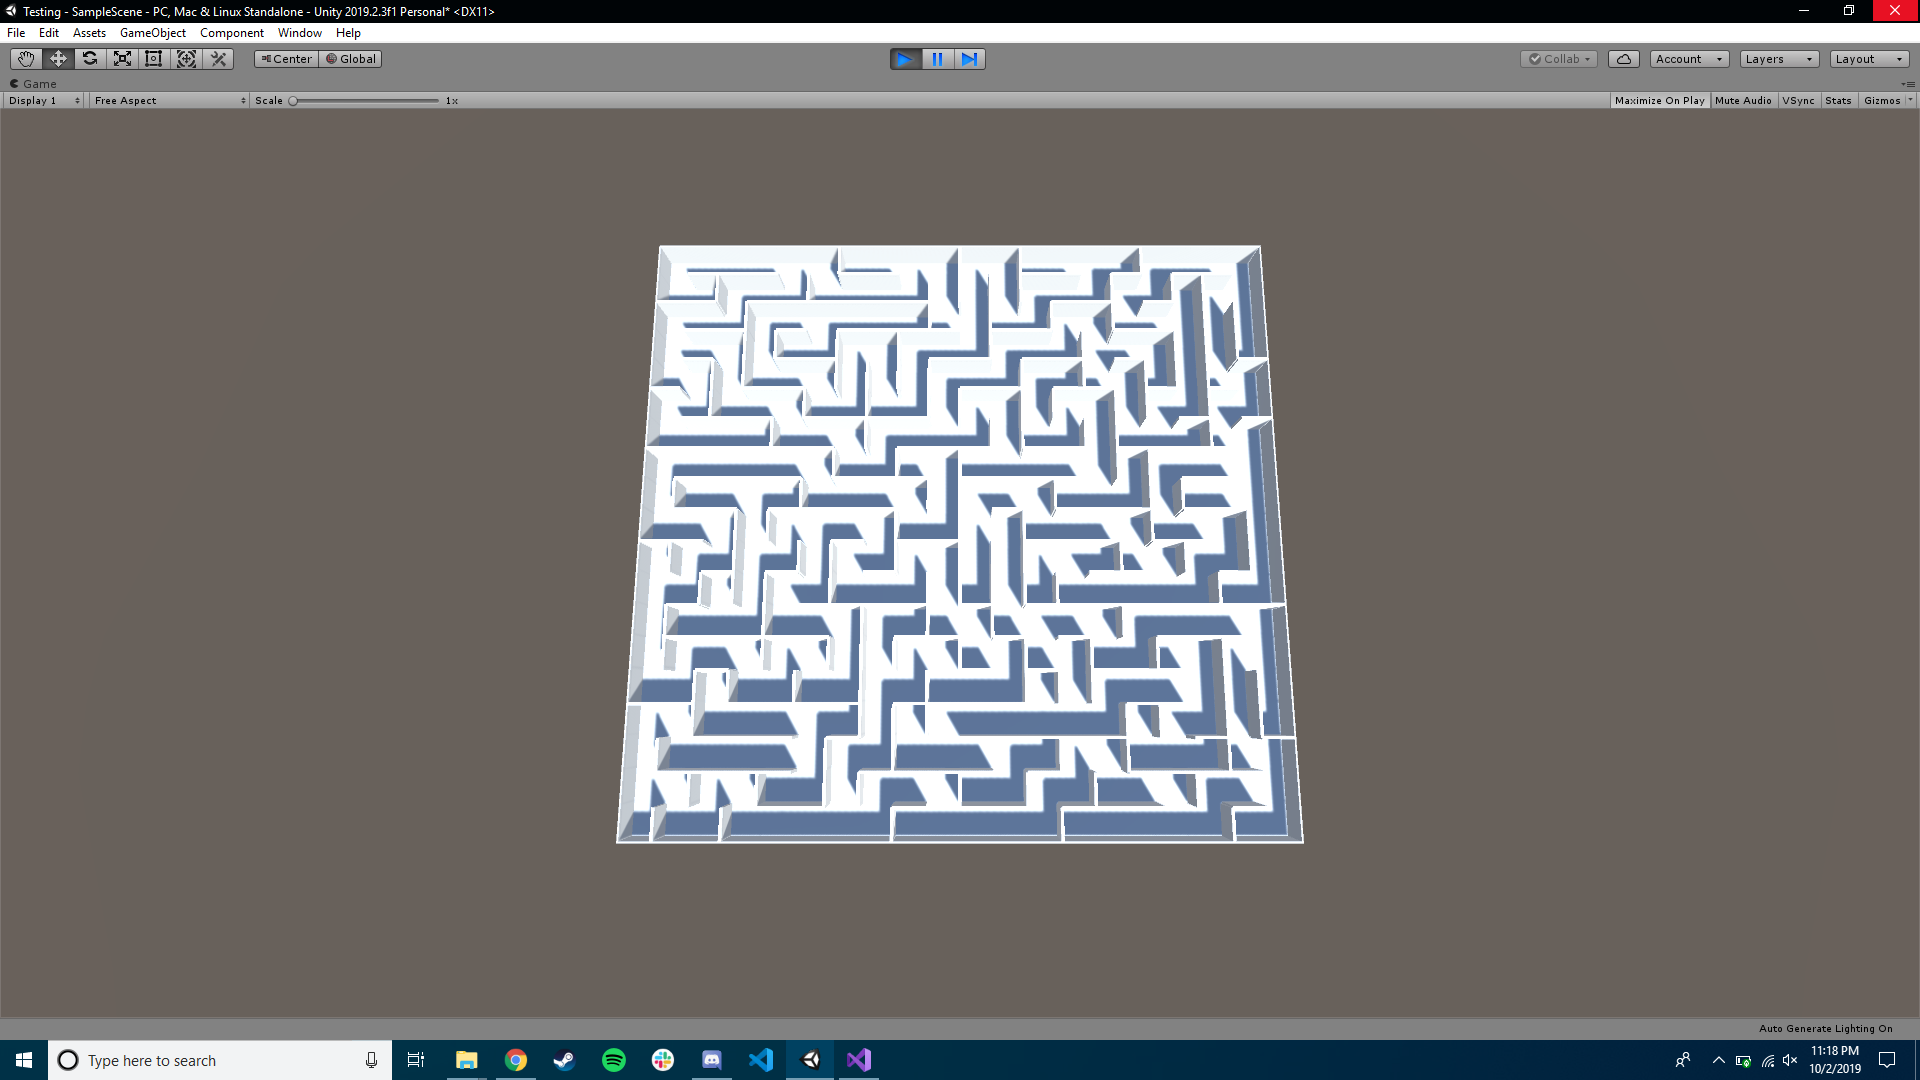
Task: Open network settings tray icon
Action: click(x=1768, y=1061)
